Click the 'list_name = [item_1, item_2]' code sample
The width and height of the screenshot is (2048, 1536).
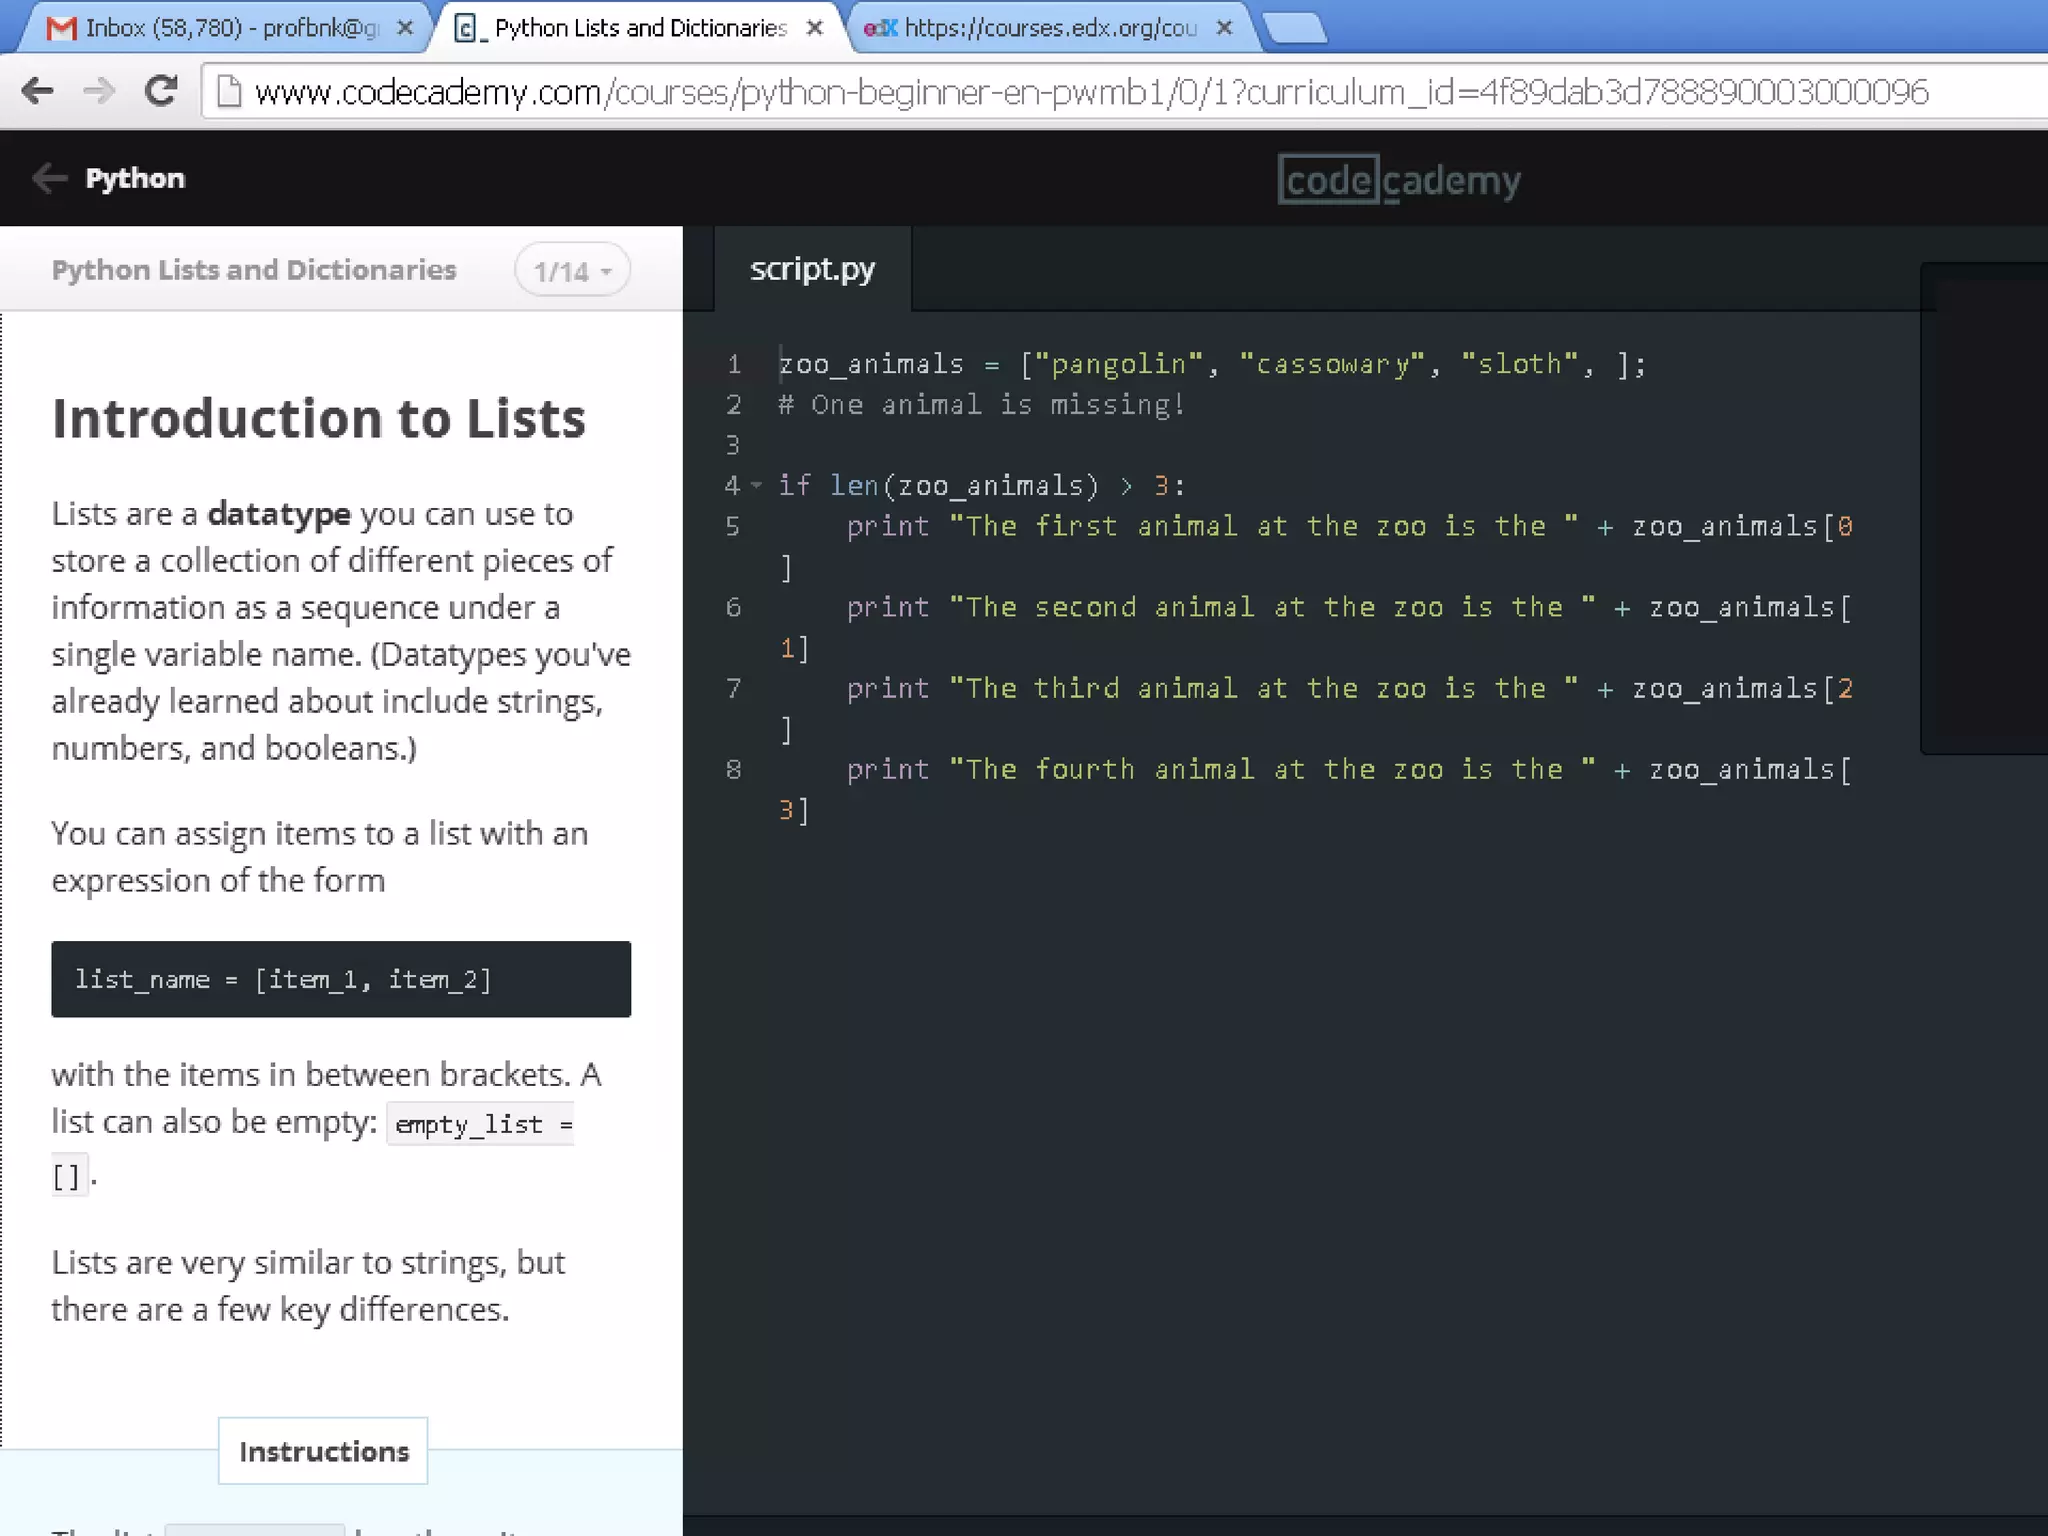[x=341, y=979]
